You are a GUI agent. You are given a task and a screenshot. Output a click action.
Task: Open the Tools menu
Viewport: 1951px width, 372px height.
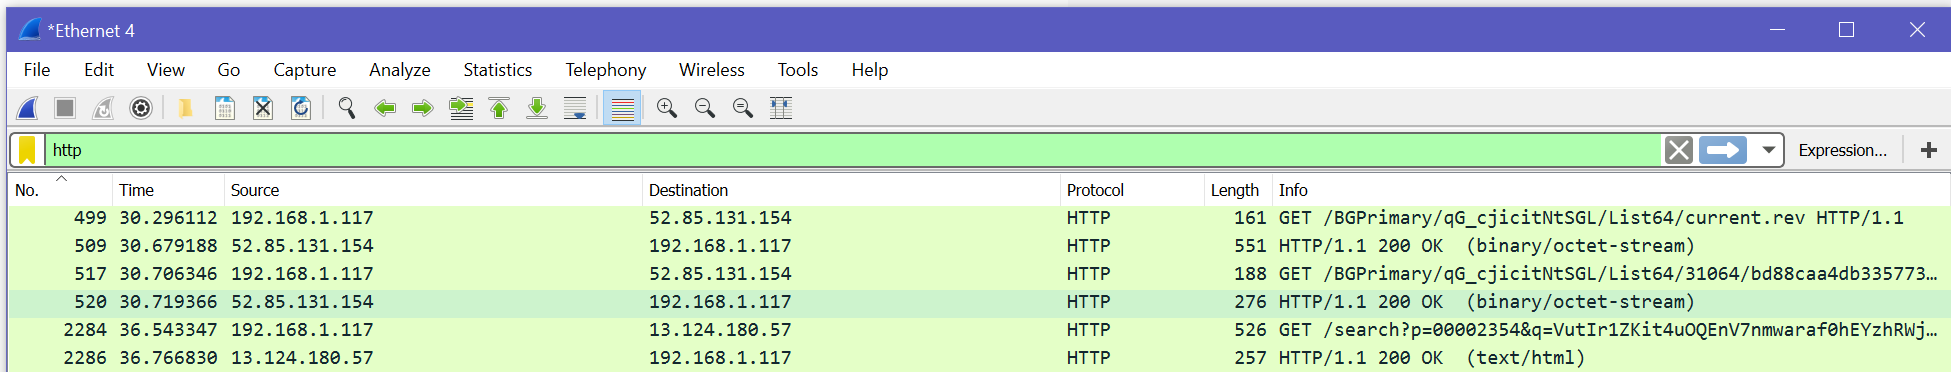click(x=798, y=70)
